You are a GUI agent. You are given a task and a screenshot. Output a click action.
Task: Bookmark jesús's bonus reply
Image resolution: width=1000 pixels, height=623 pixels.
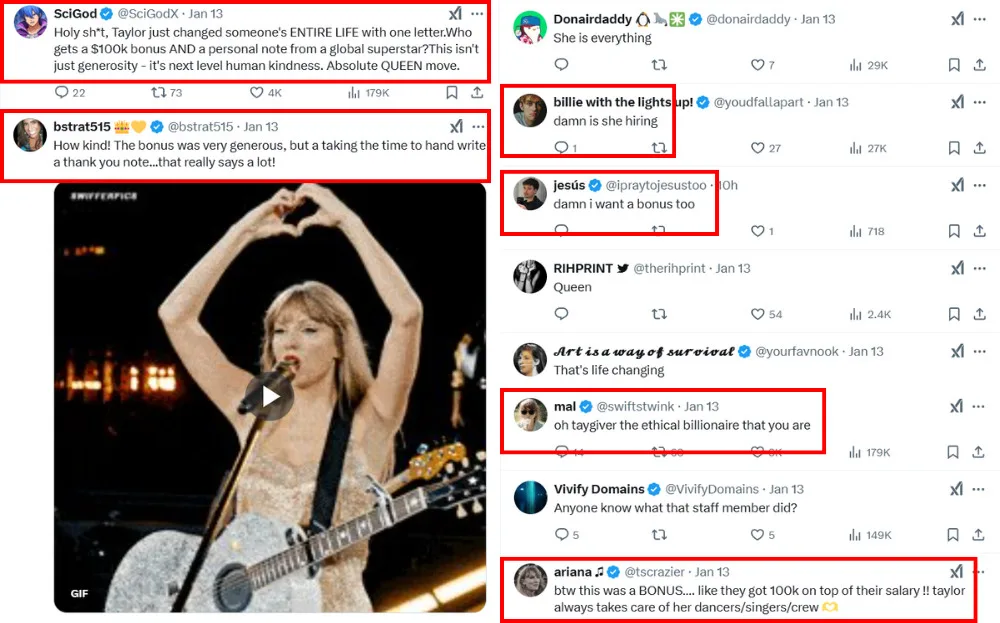[x=954, y=231]
